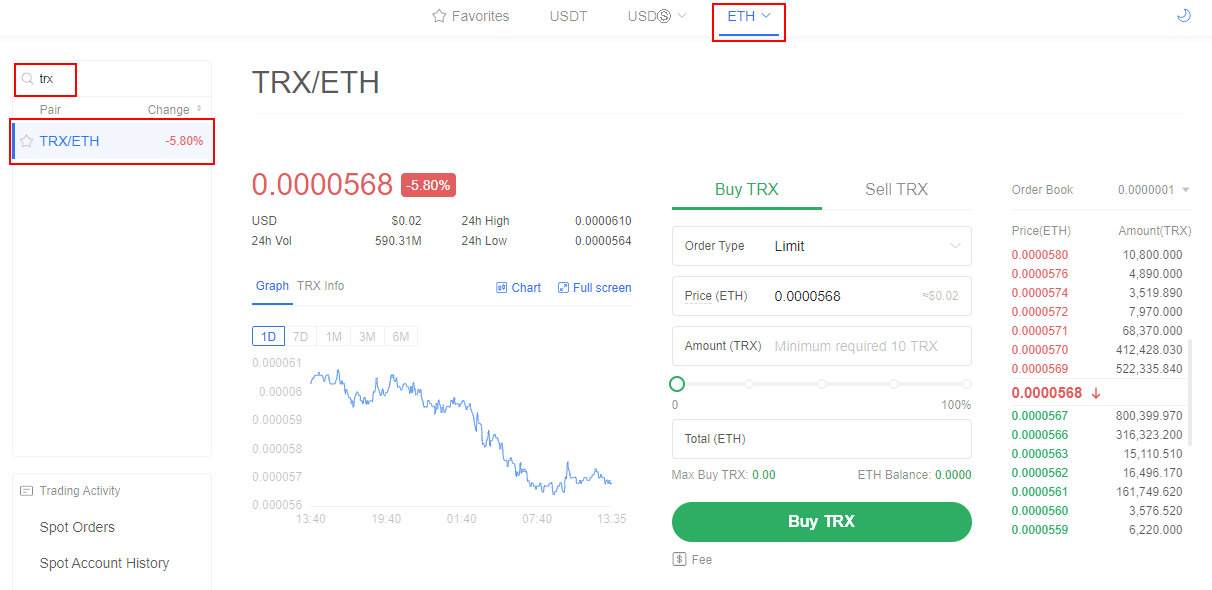
Task: Select the 6M chart timeframe
Action: (x=400, y=336)
